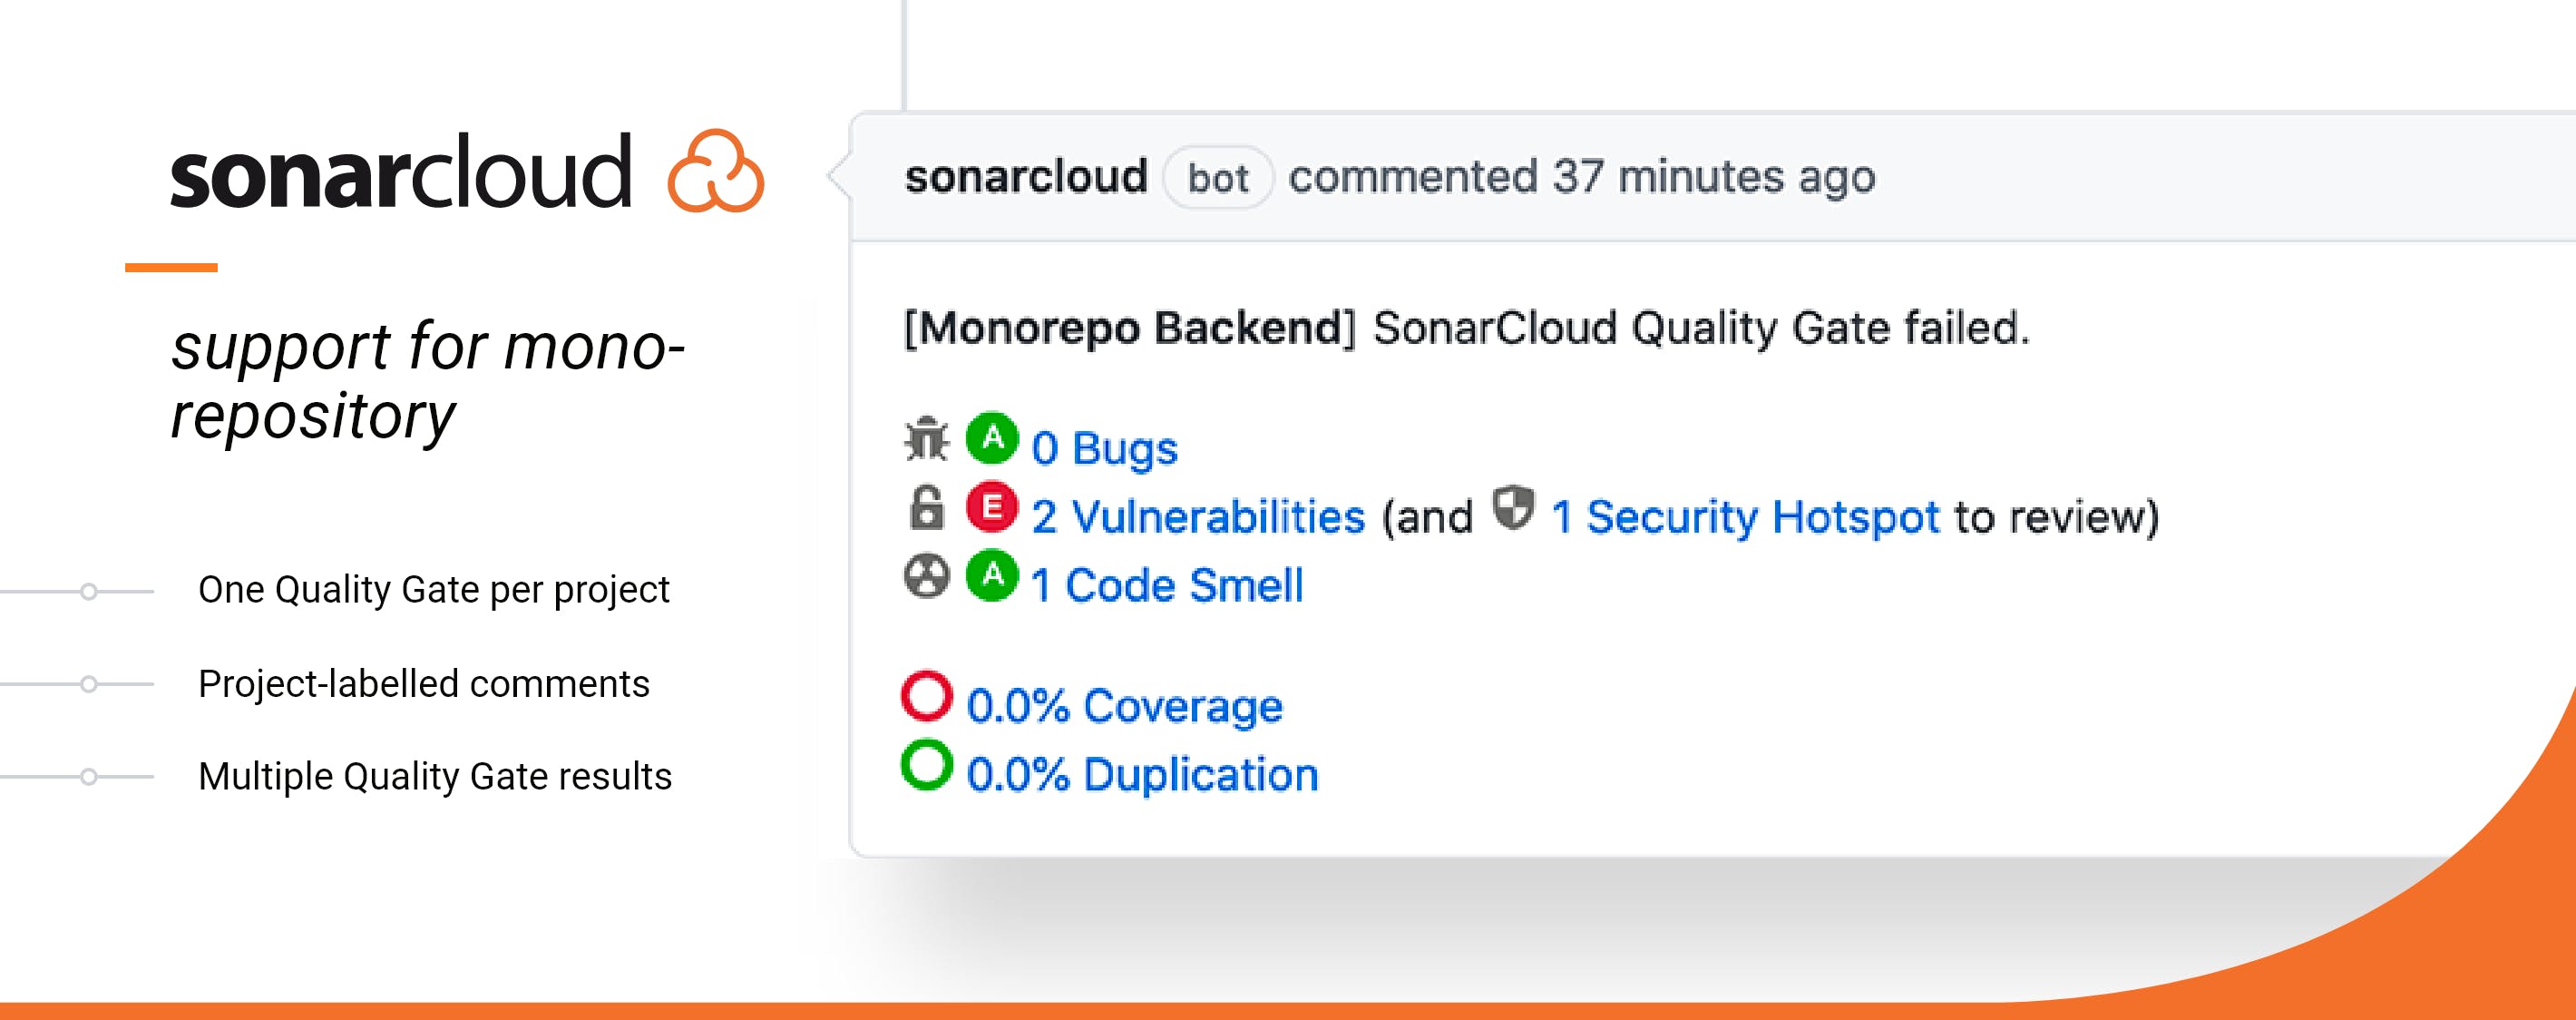
Task: Click the unlocked padlock vulnerability icon
Action: coord(927,508)
